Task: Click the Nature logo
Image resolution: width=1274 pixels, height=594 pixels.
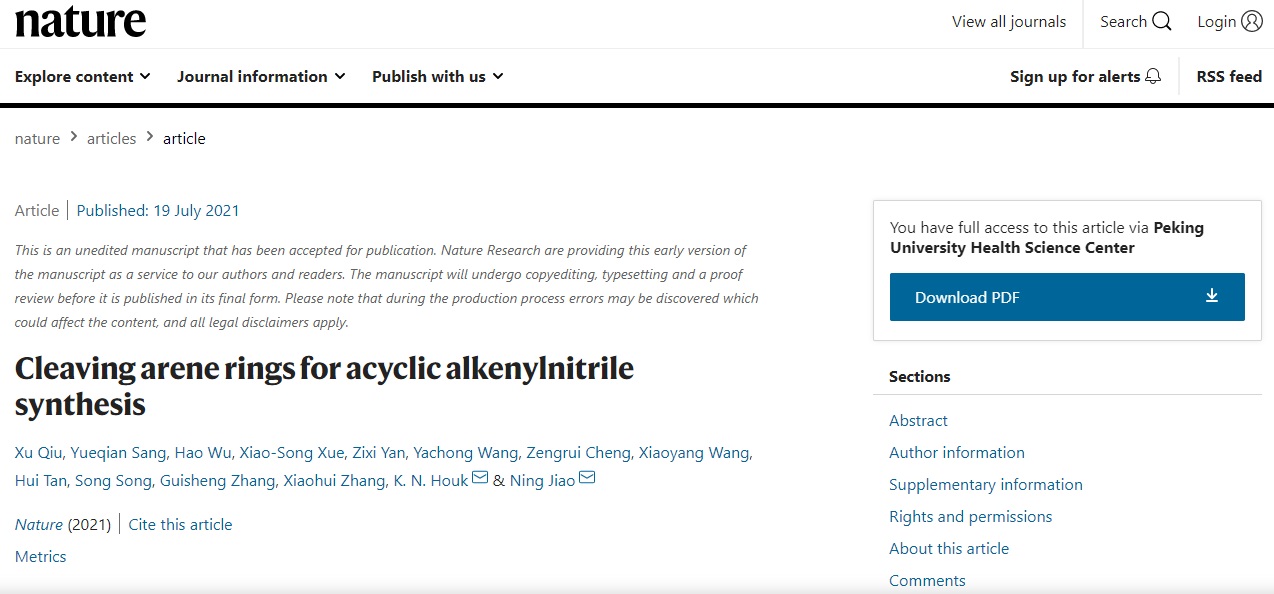Action: tap(80, 22)
